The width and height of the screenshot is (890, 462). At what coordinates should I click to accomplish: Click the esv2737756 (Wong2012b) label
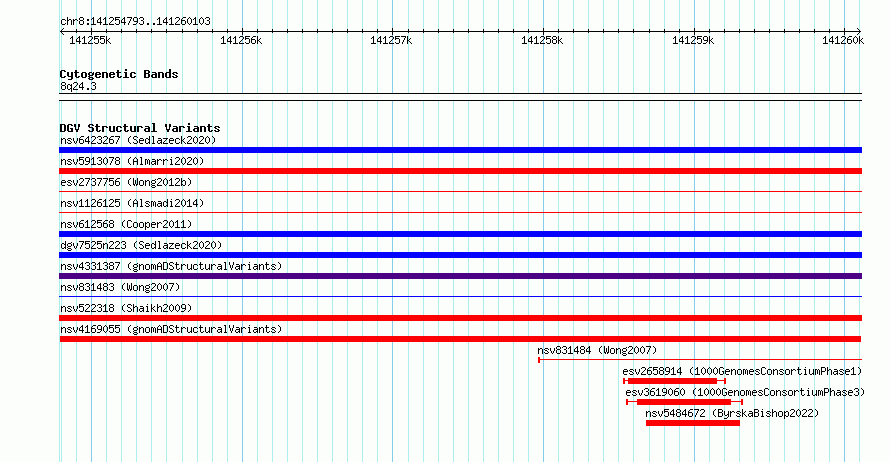pos(126,182)
